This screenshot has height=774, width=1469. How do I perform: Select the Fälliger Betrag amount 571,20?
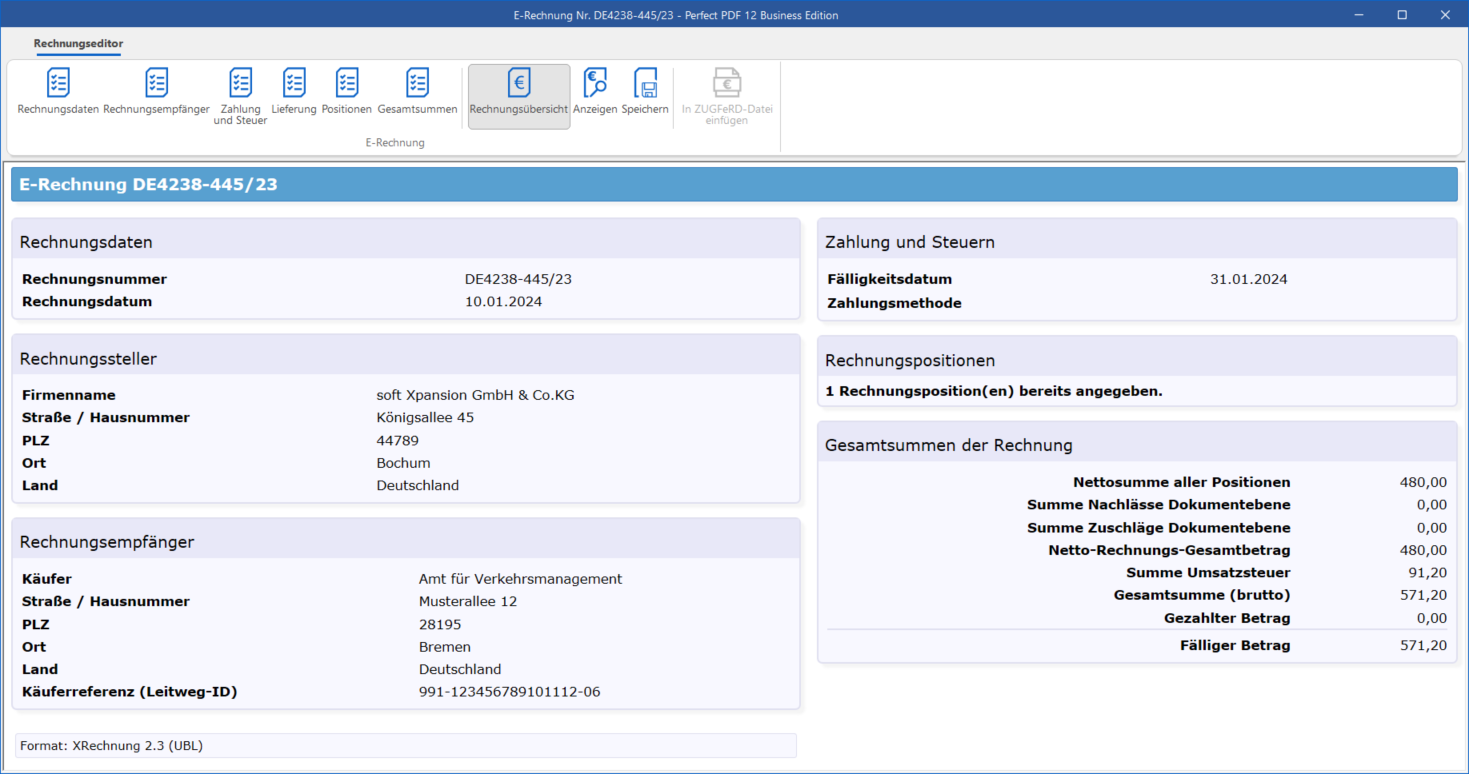[x=1424, y=645]
